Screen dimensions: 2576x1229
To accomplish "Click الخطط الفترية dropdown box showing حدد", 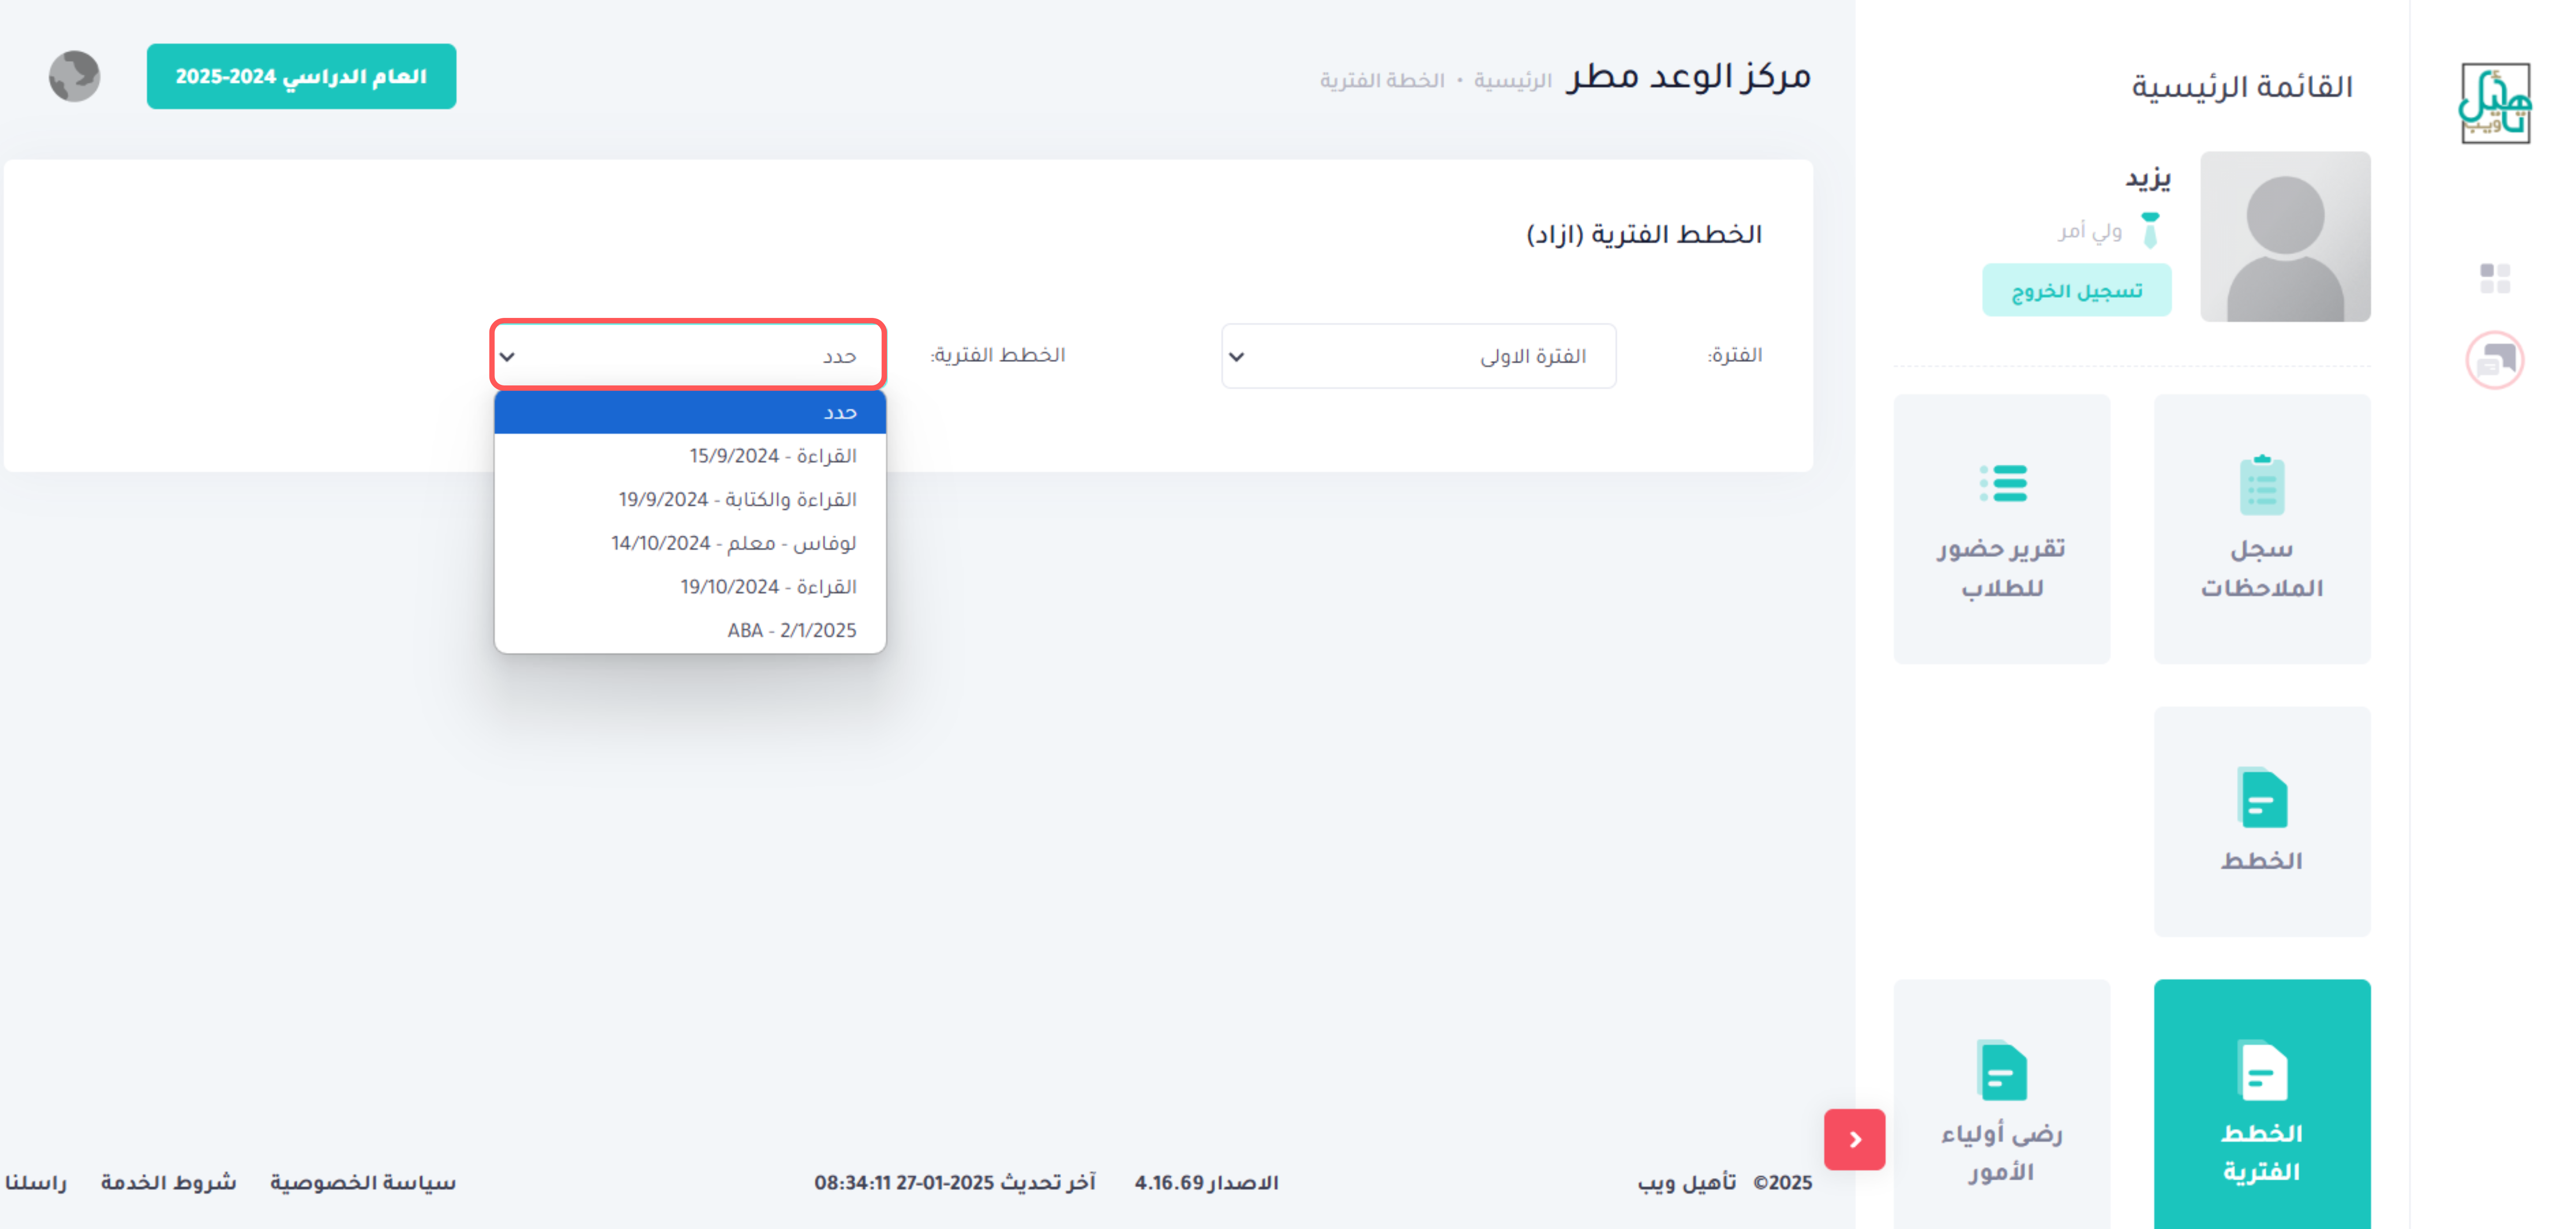I will coord(688,355).
